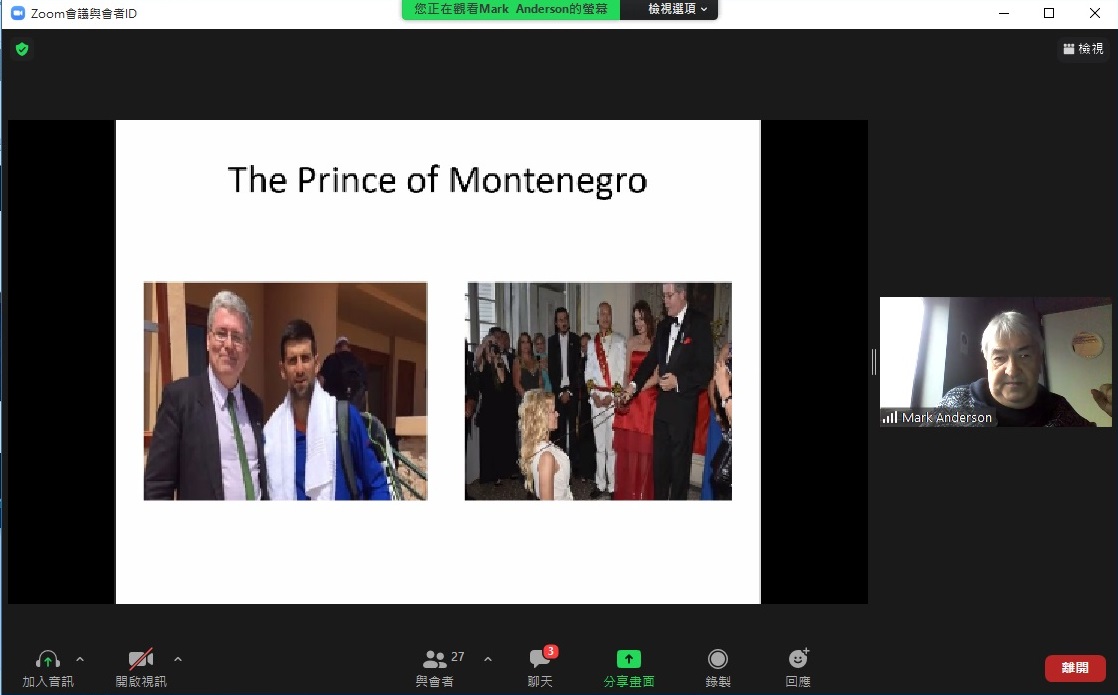Select Mark Anderson's video thumbnail
1118x695 pixels.
[x=995, y=362]
